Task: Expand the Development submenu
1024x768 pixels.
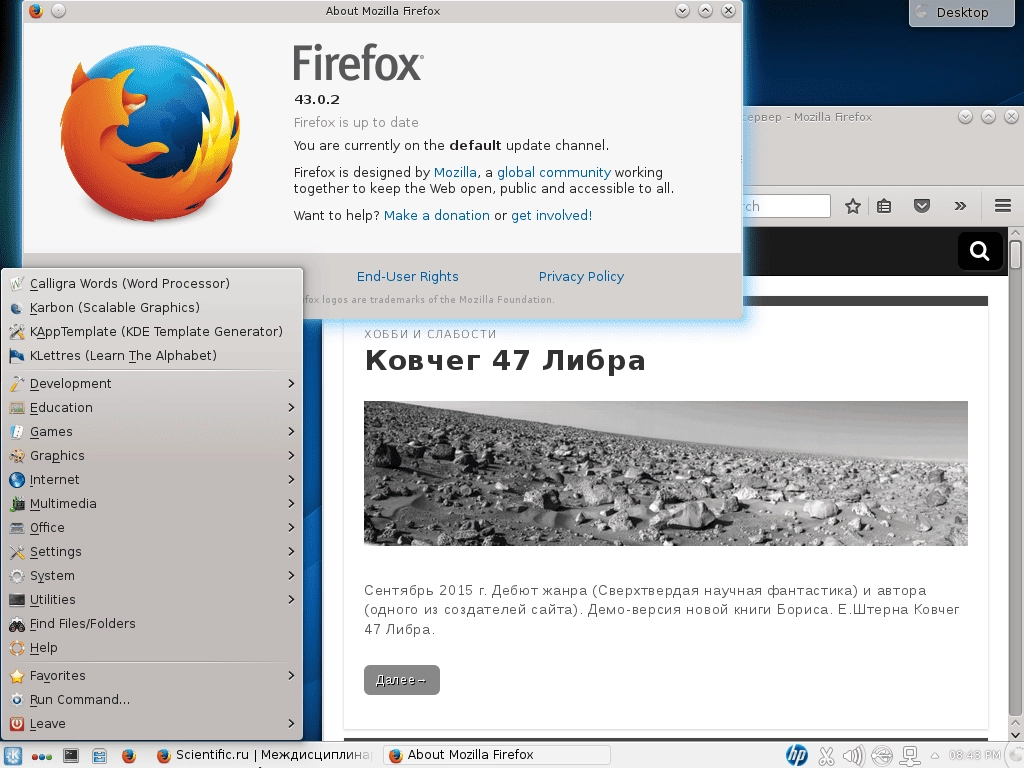Action: tap(152, 383)
